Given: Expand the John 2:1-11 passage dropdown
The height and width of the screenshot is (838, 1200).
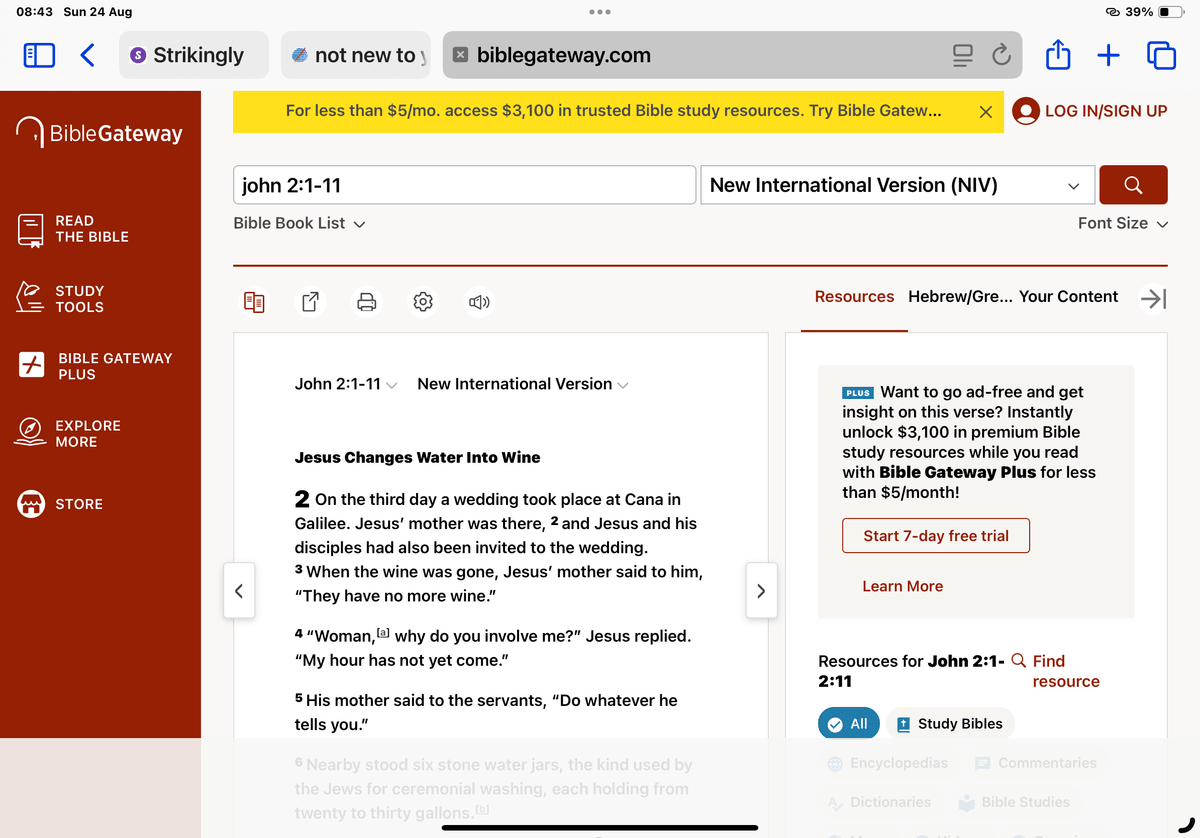Looking at the screenshot, I should point(346,384).
